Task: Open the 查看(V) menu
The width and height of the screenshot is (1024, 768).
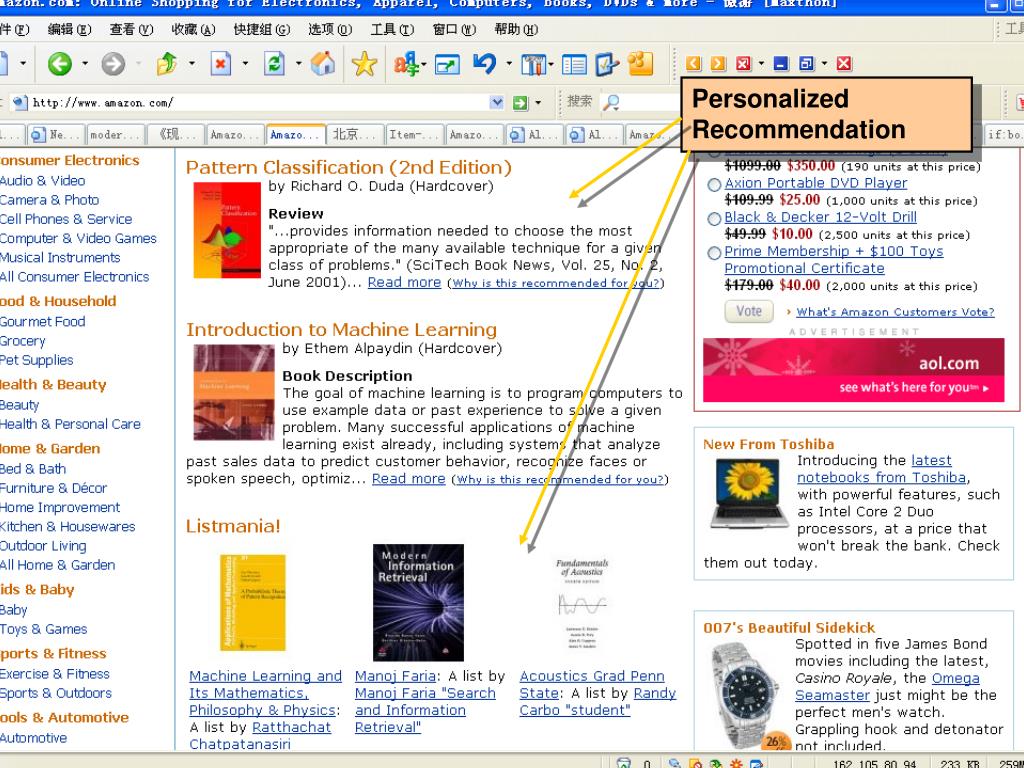Action: [x=131, y=29]
